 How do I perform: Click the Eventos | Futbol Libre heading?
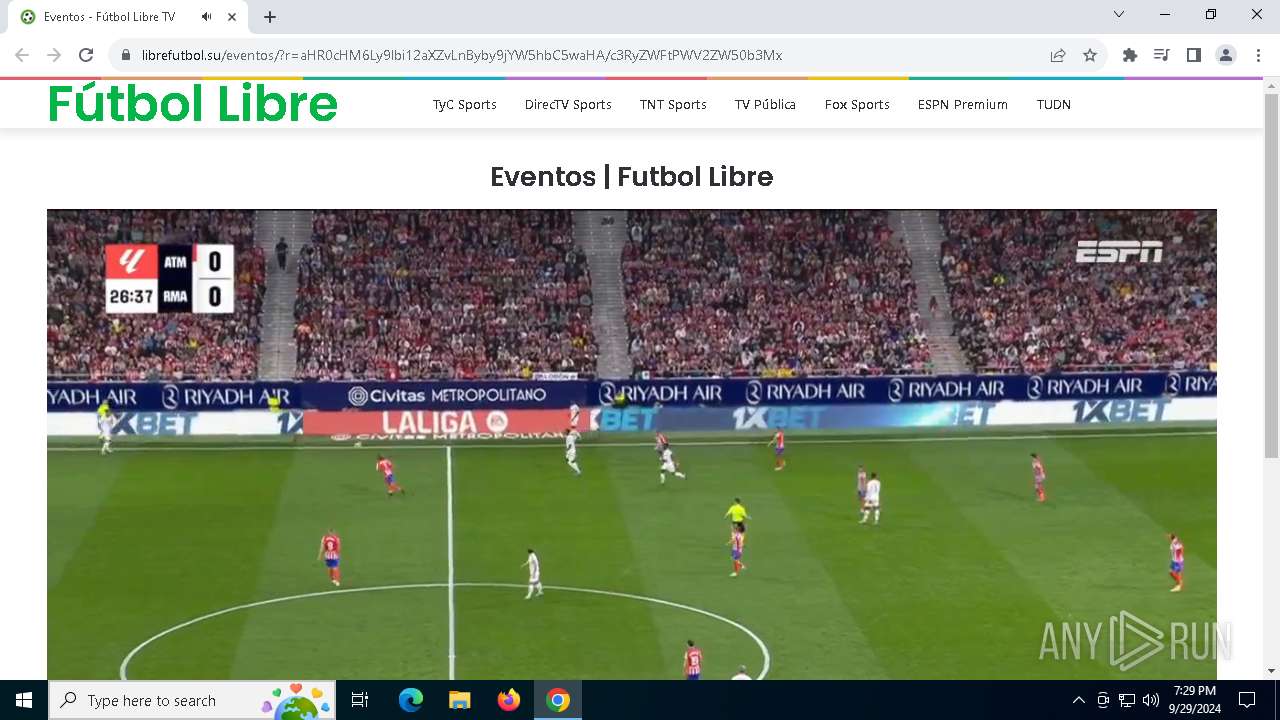pyautogui.click(x=632, y=177)
